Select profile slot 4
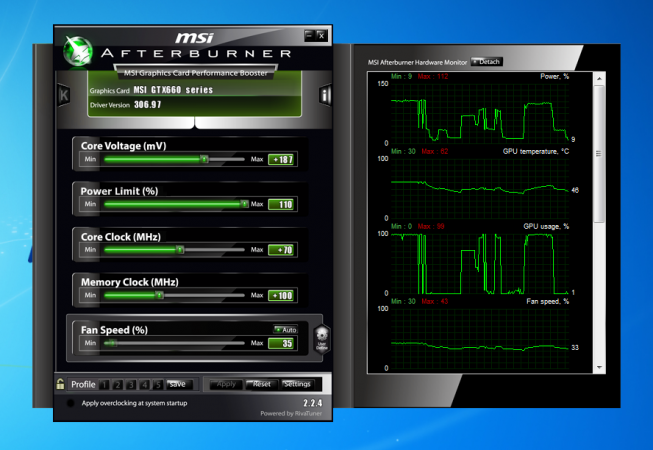This screenshot has width=653, height=450. point(145,385)
